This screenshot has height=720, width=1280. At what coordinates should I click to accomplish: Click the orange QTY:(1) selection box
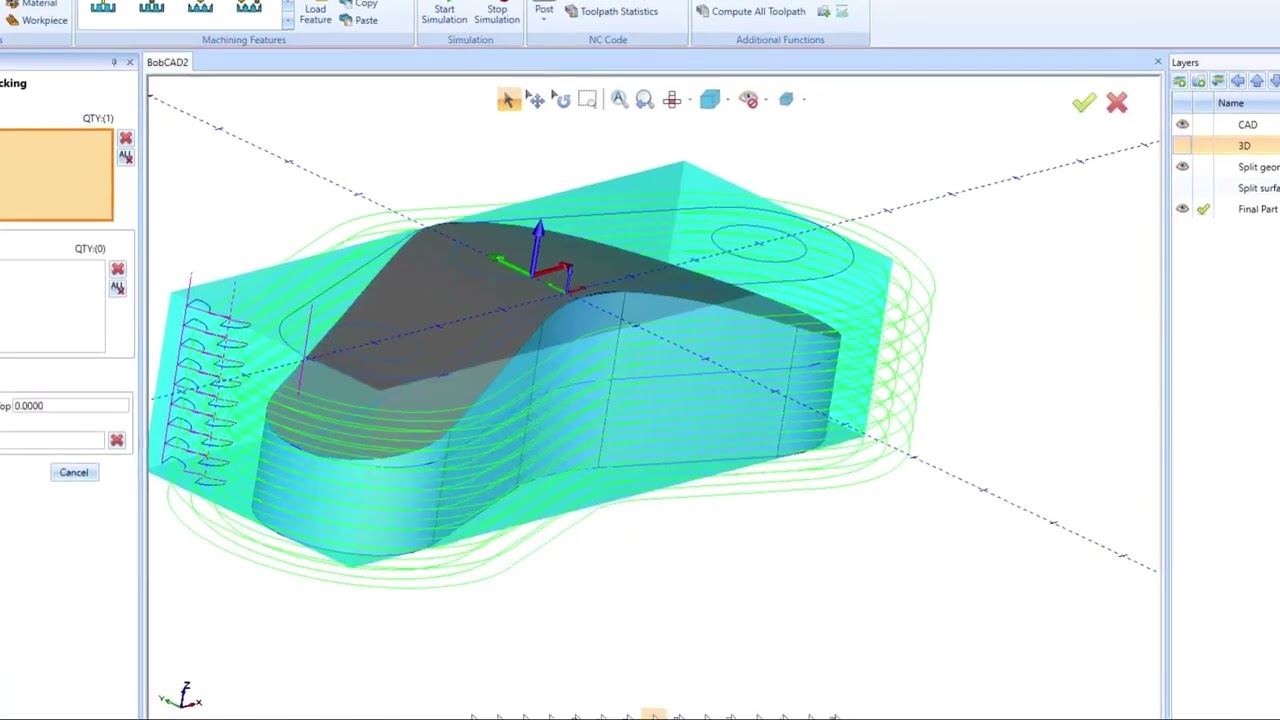56,175
